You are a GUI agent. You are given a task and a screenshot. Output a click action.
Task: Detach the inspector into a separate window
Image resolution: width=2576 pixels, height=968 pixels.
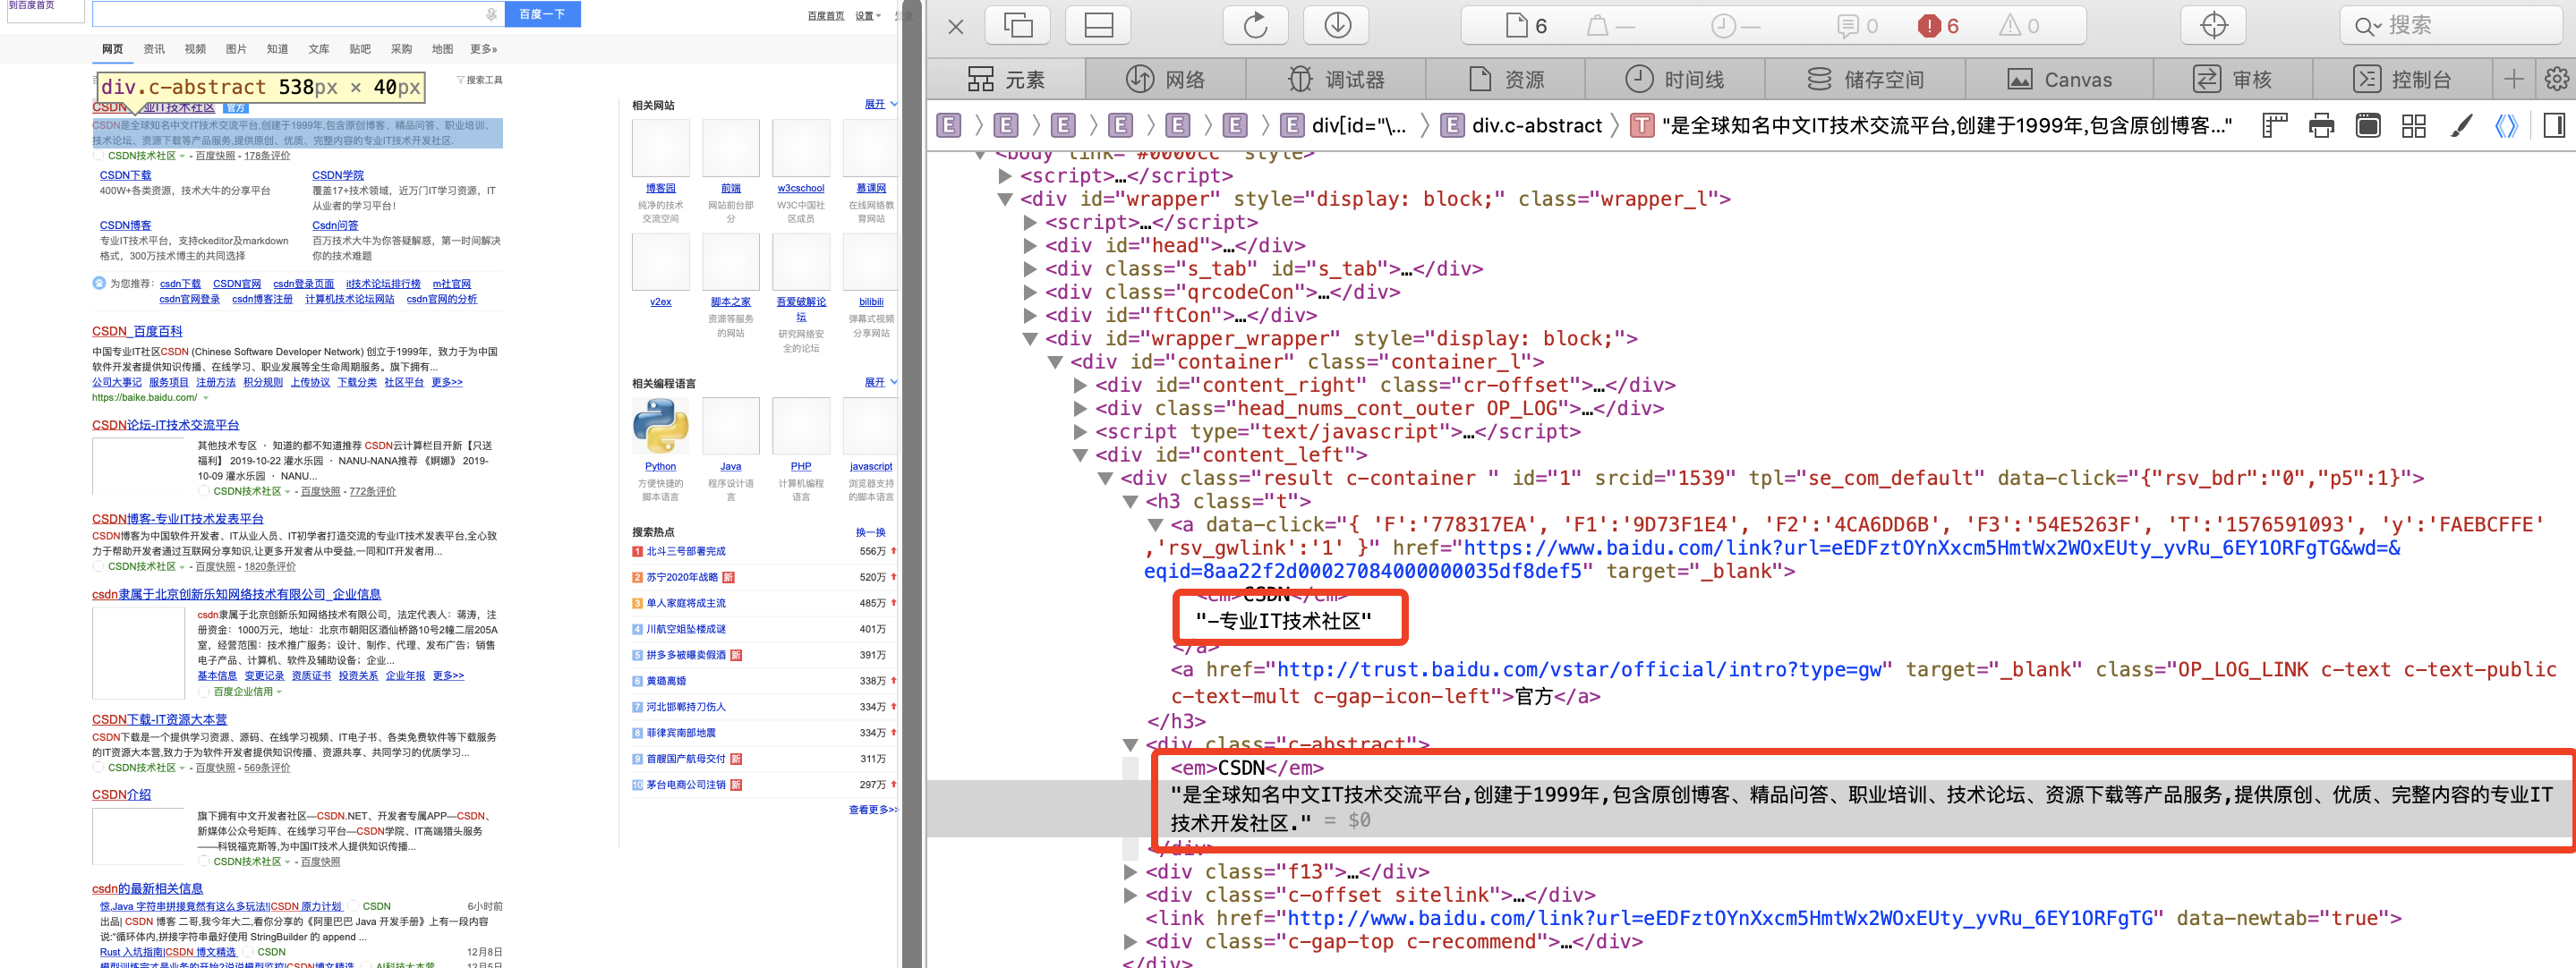1017,26
